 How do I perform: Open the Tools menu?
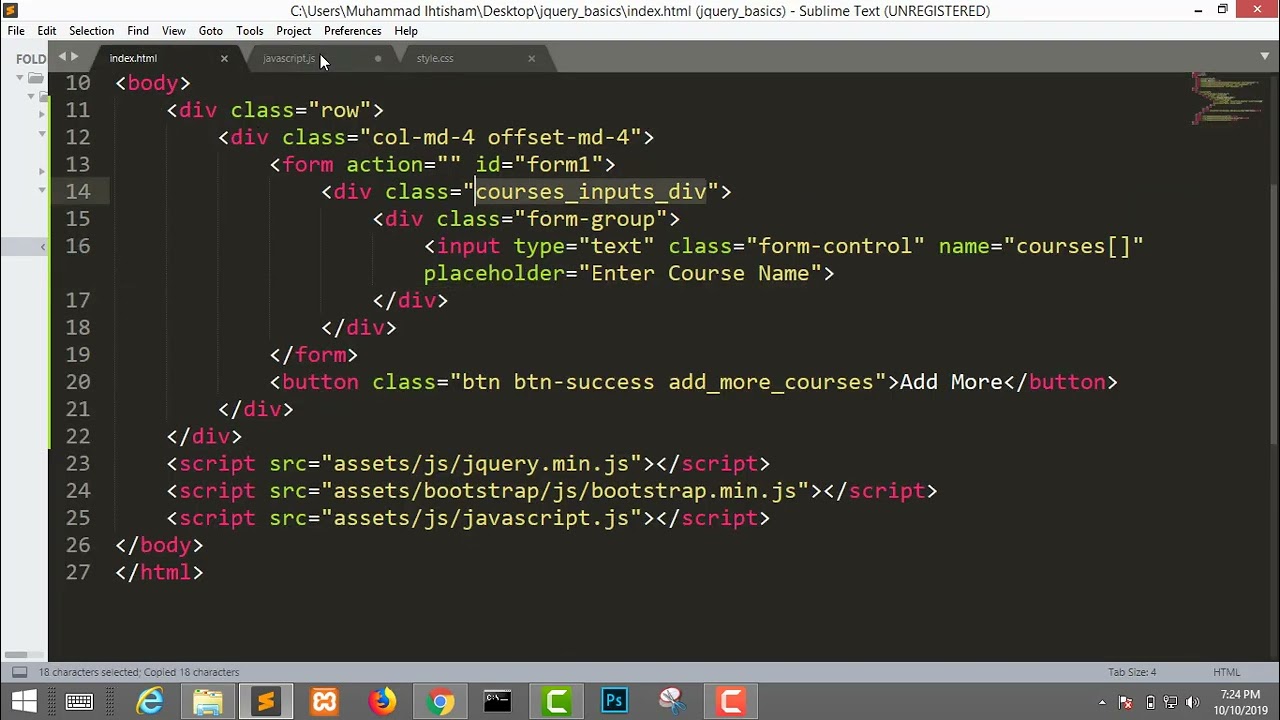click(250, 31)
